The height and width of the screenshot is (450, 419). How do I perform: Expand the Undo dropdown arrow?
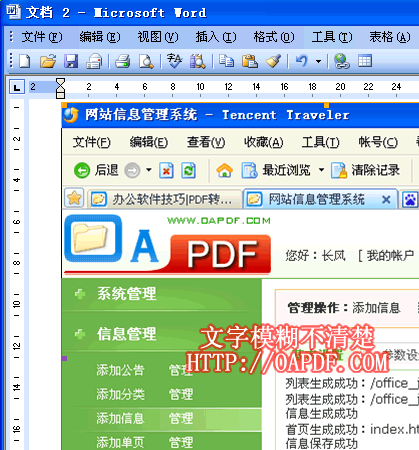[318, 61]
